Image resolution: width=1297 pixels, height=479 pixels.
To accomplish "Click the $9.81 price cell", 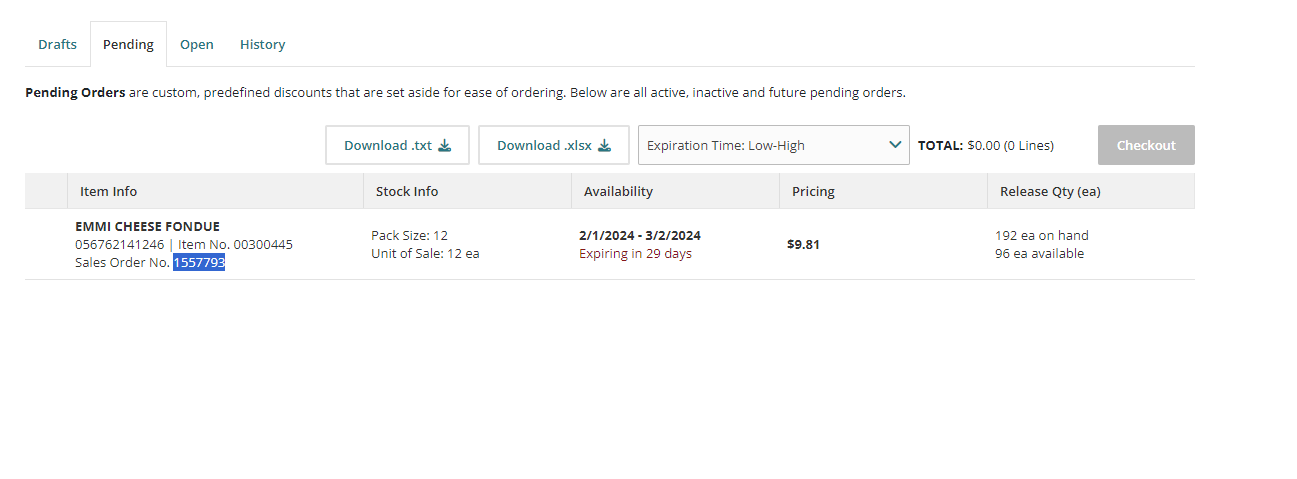I will pyautogui.click(x=803, y=244).
